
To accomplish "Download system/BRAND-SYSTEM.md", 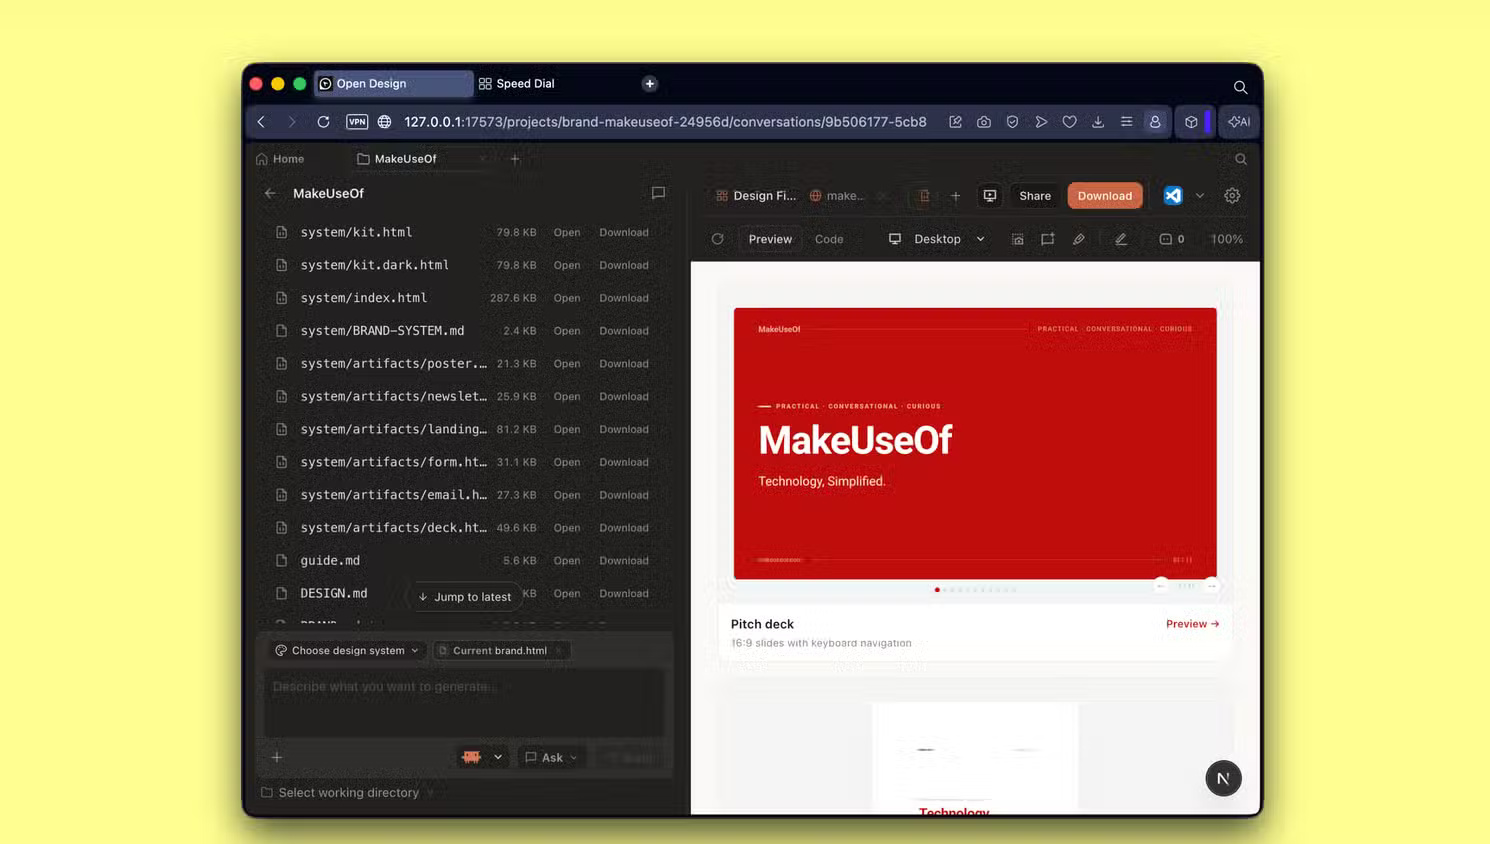I will pos(624,331).
